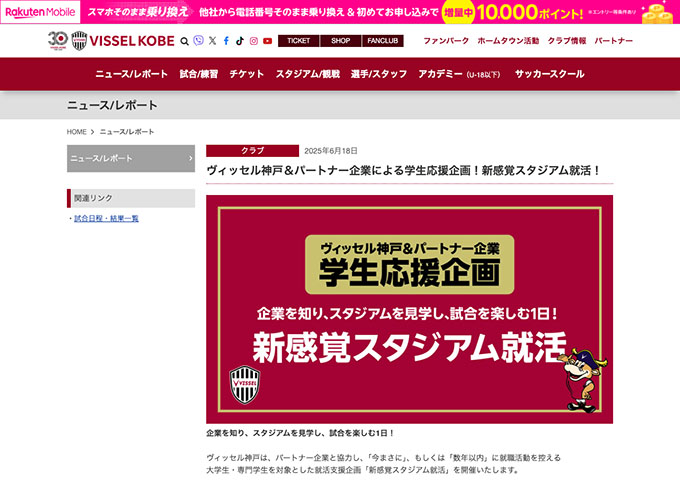Open パートナー link
The width and height of the screenshot is (680, 480).
click(613, 41)
